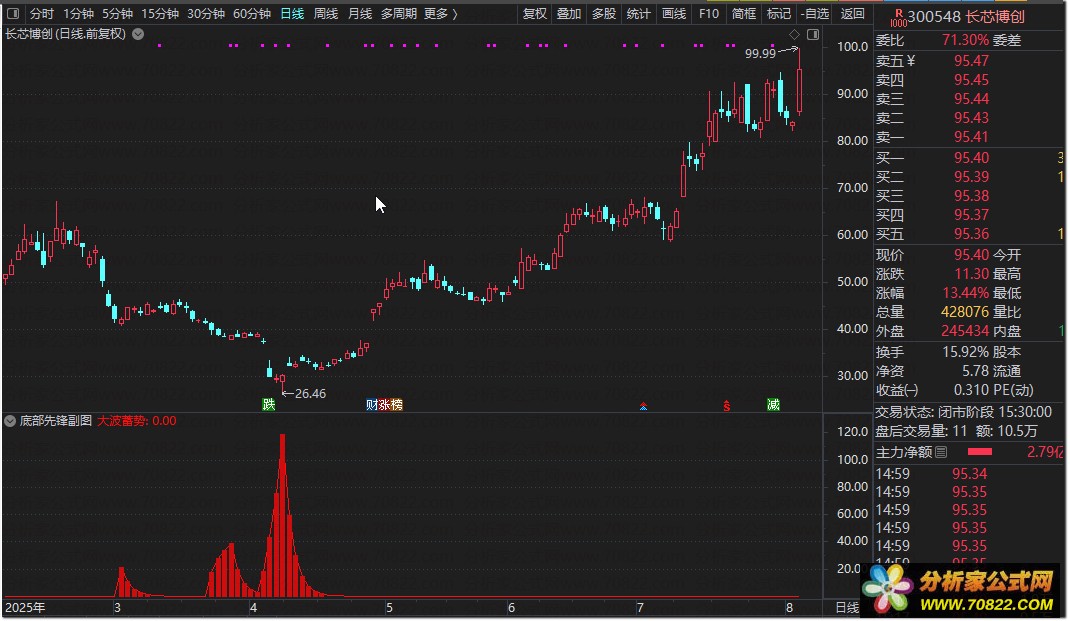The height and width of the screenshot is (621, 1070).
Task: Click the blue double-arrow event marker
Action: coord(644,406)
